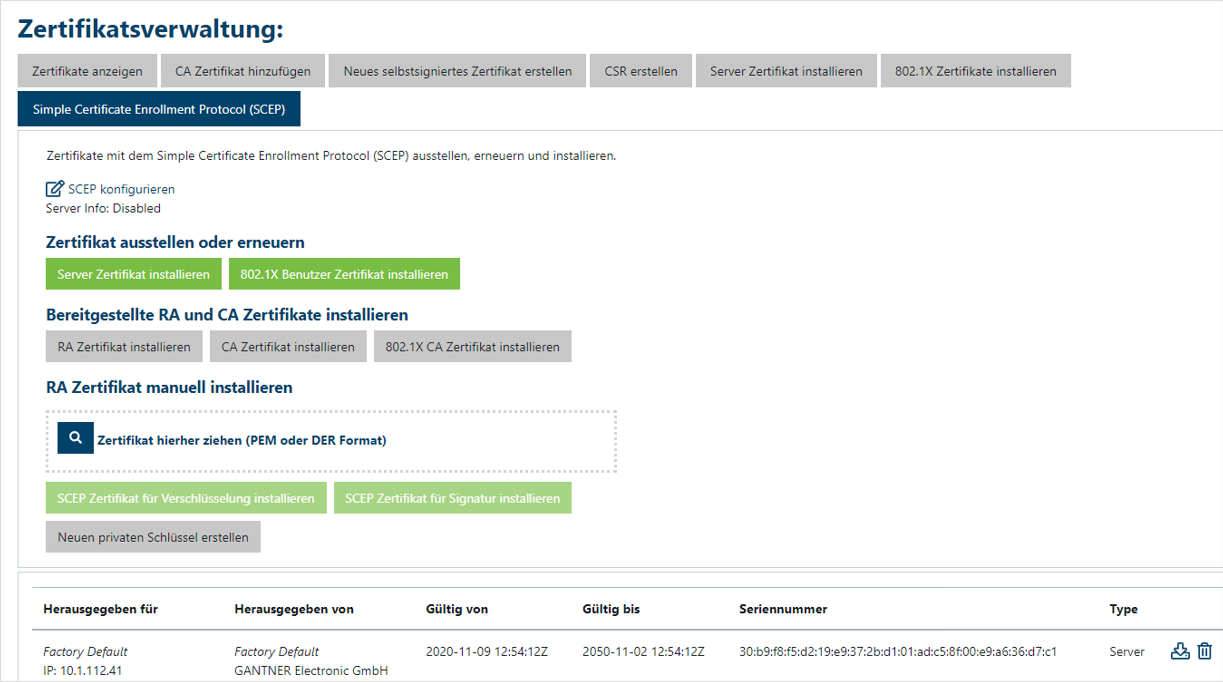Click gray CA Zertifikat installieren button
The width and height of the screenshot is (1223, 682).
point(288,347)
